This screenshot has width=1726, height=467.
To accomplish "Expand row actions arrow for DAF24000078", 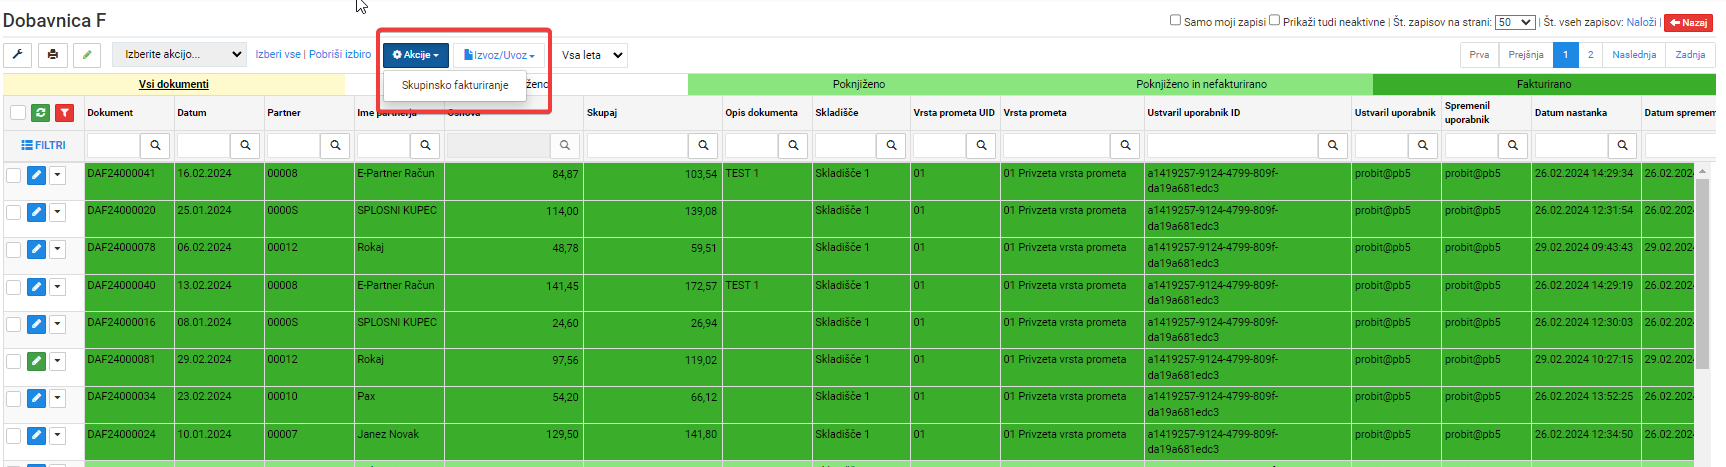I will 57,249.
